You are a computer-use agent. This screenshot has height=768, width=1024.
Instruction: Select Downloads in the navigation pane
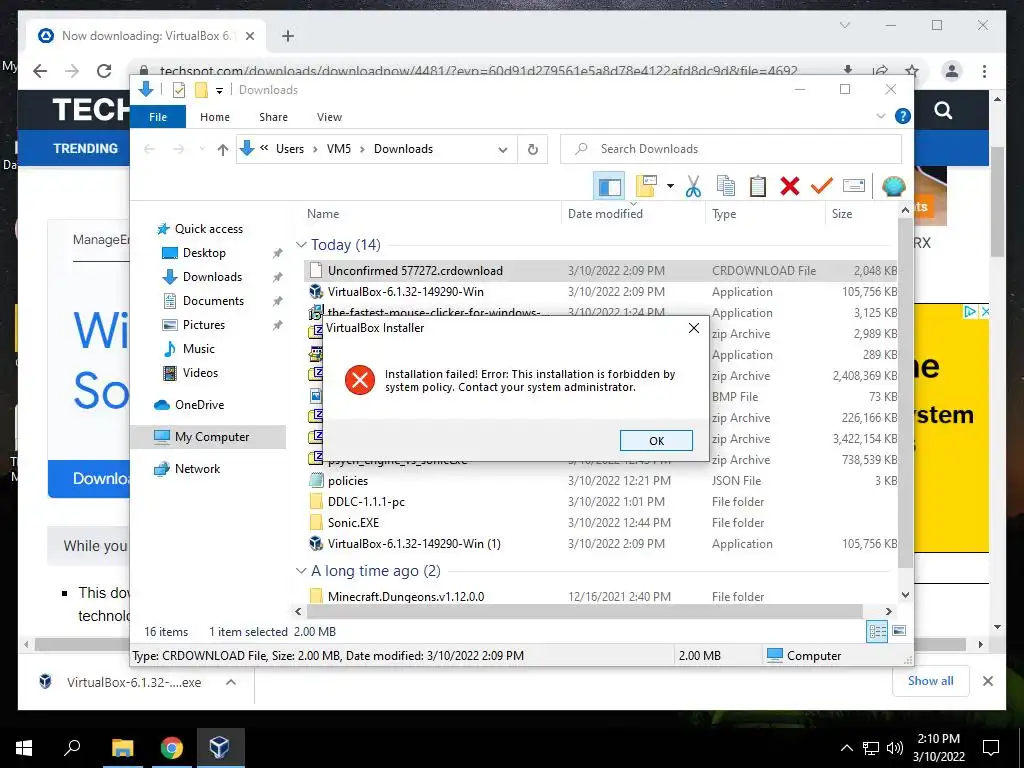212,277
